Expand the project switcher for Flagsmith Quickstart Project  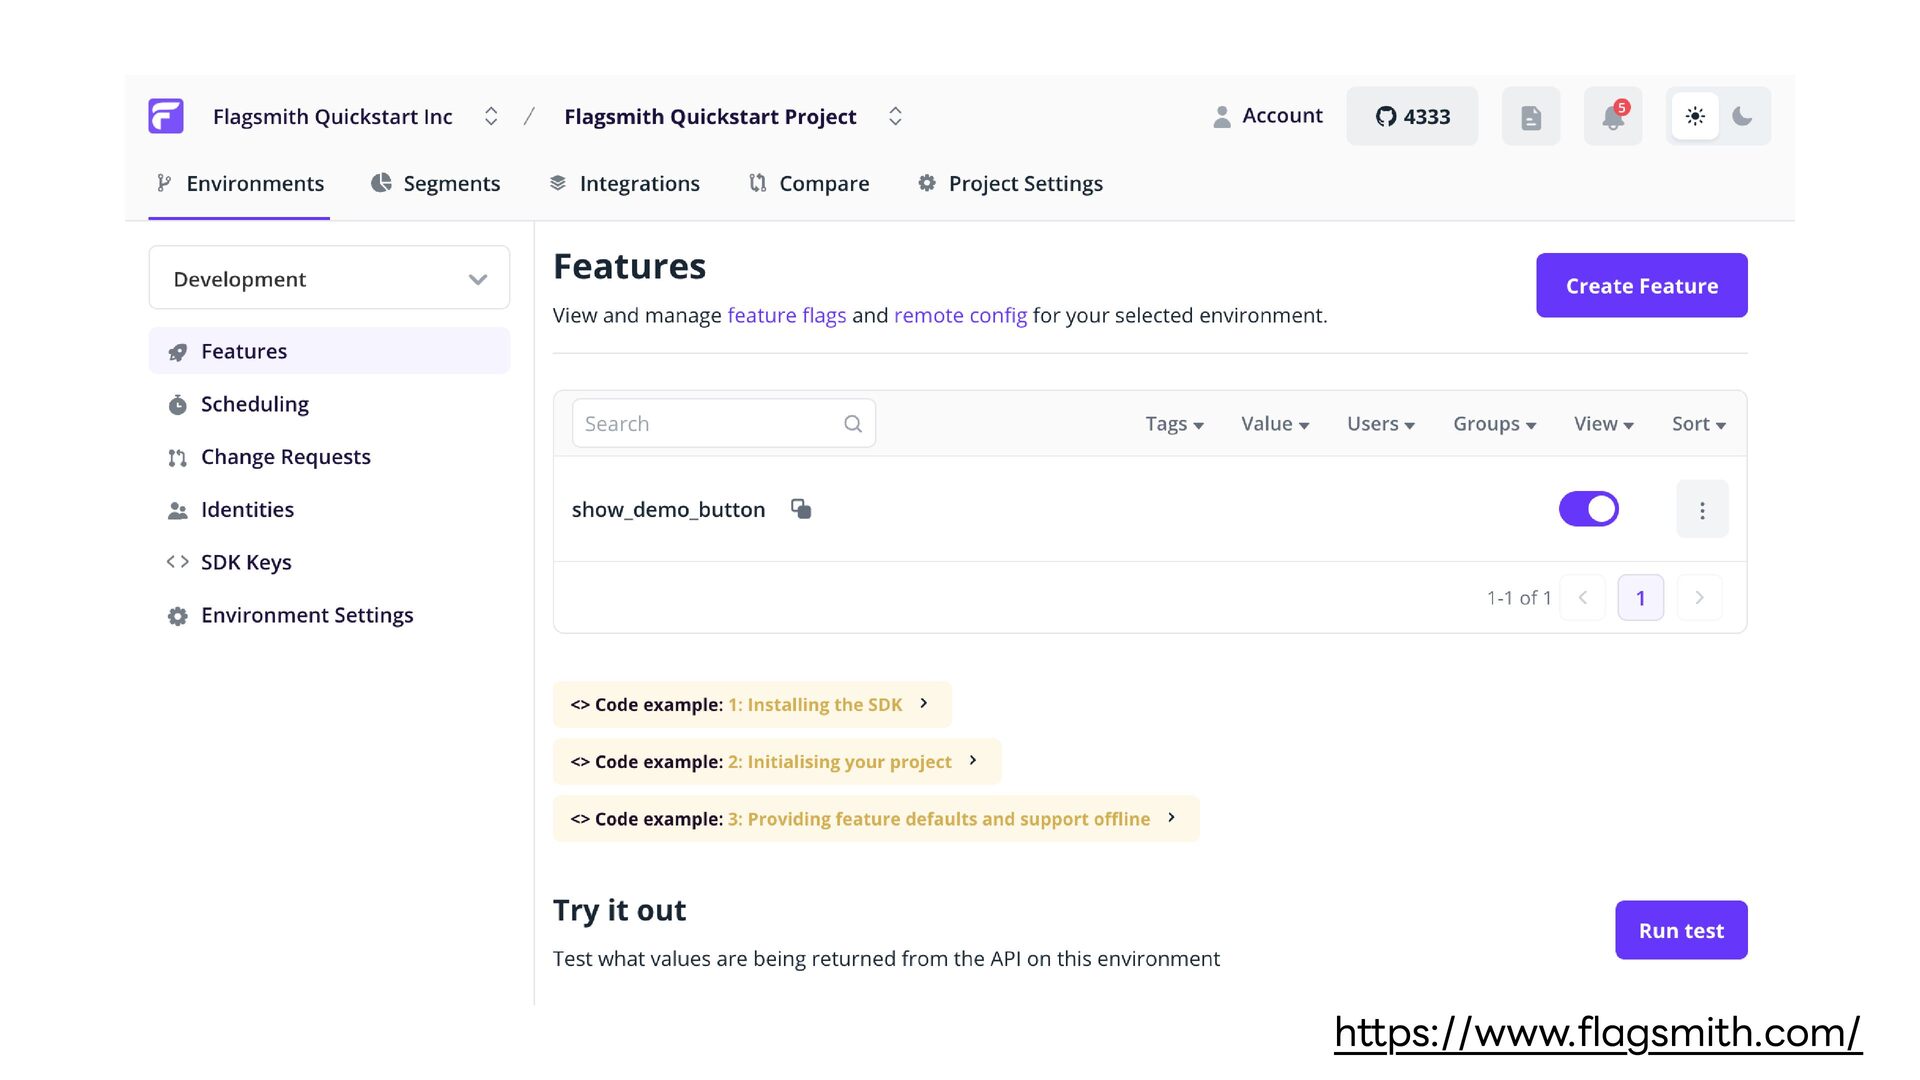(895, 116)
